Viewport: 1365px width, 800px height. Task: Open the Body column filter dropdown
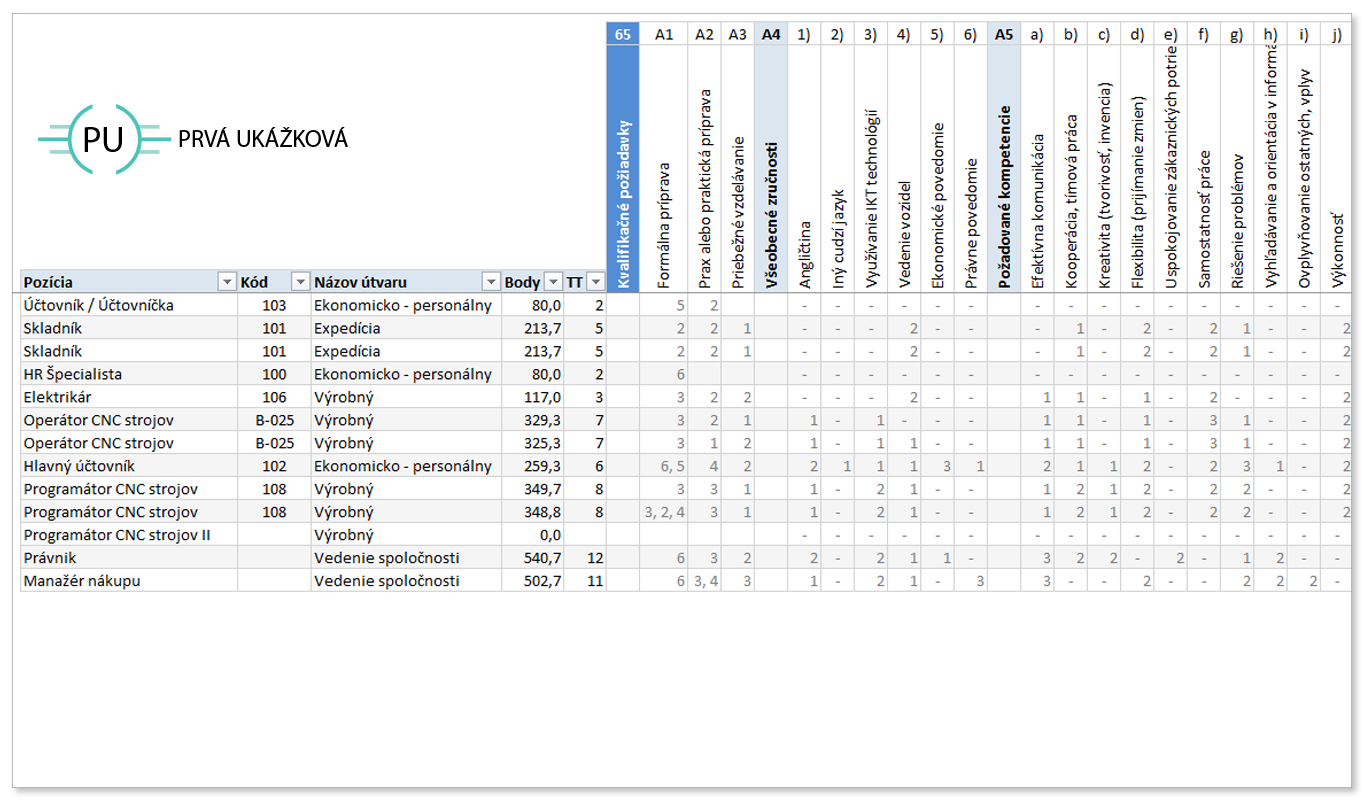tap(553, 282)
